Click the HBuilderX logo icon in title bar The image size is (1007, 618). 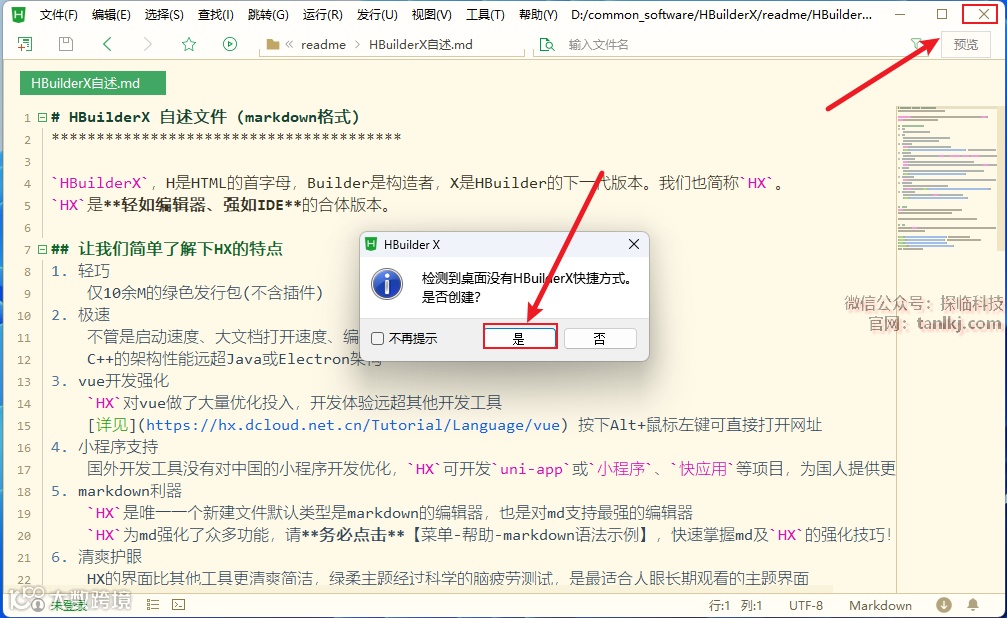pos(19,14)
